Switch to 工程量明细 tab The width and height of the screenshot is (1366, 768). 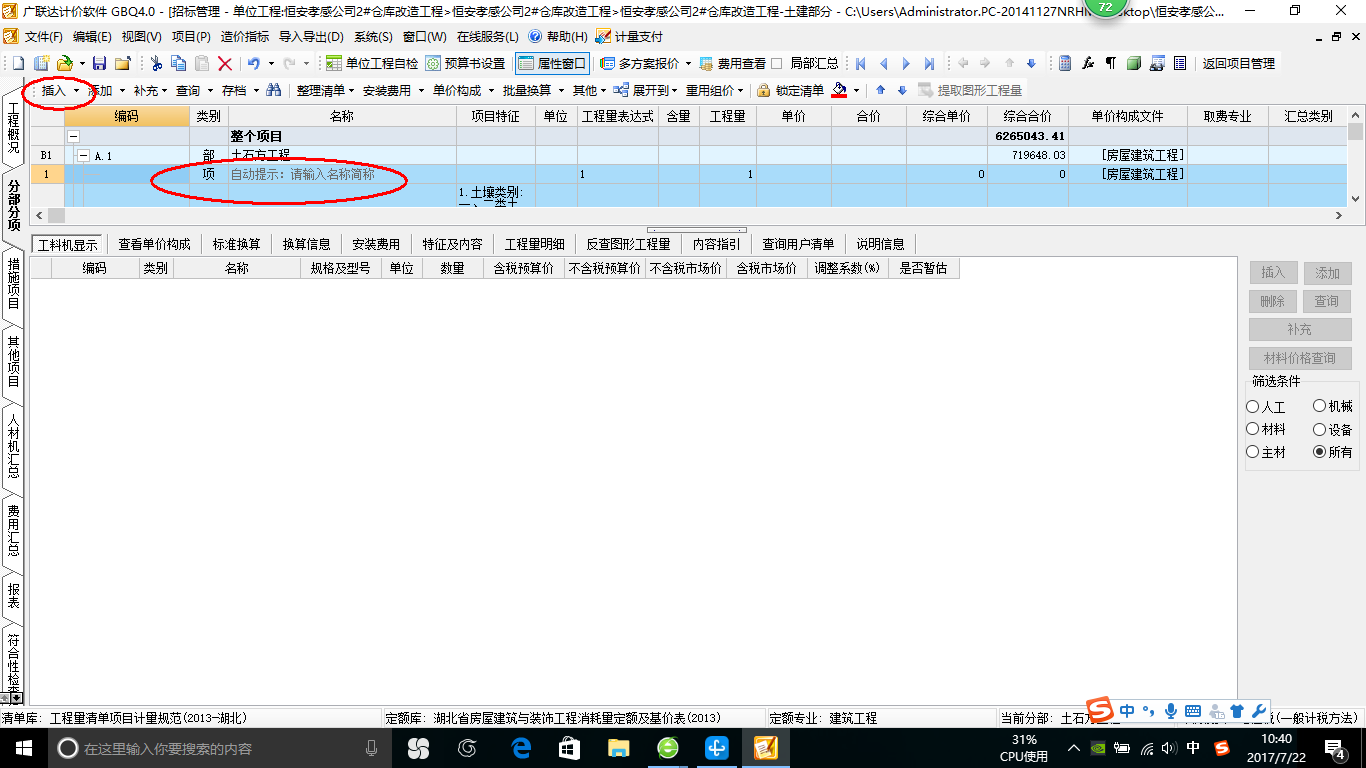click(x=534, y=244)
